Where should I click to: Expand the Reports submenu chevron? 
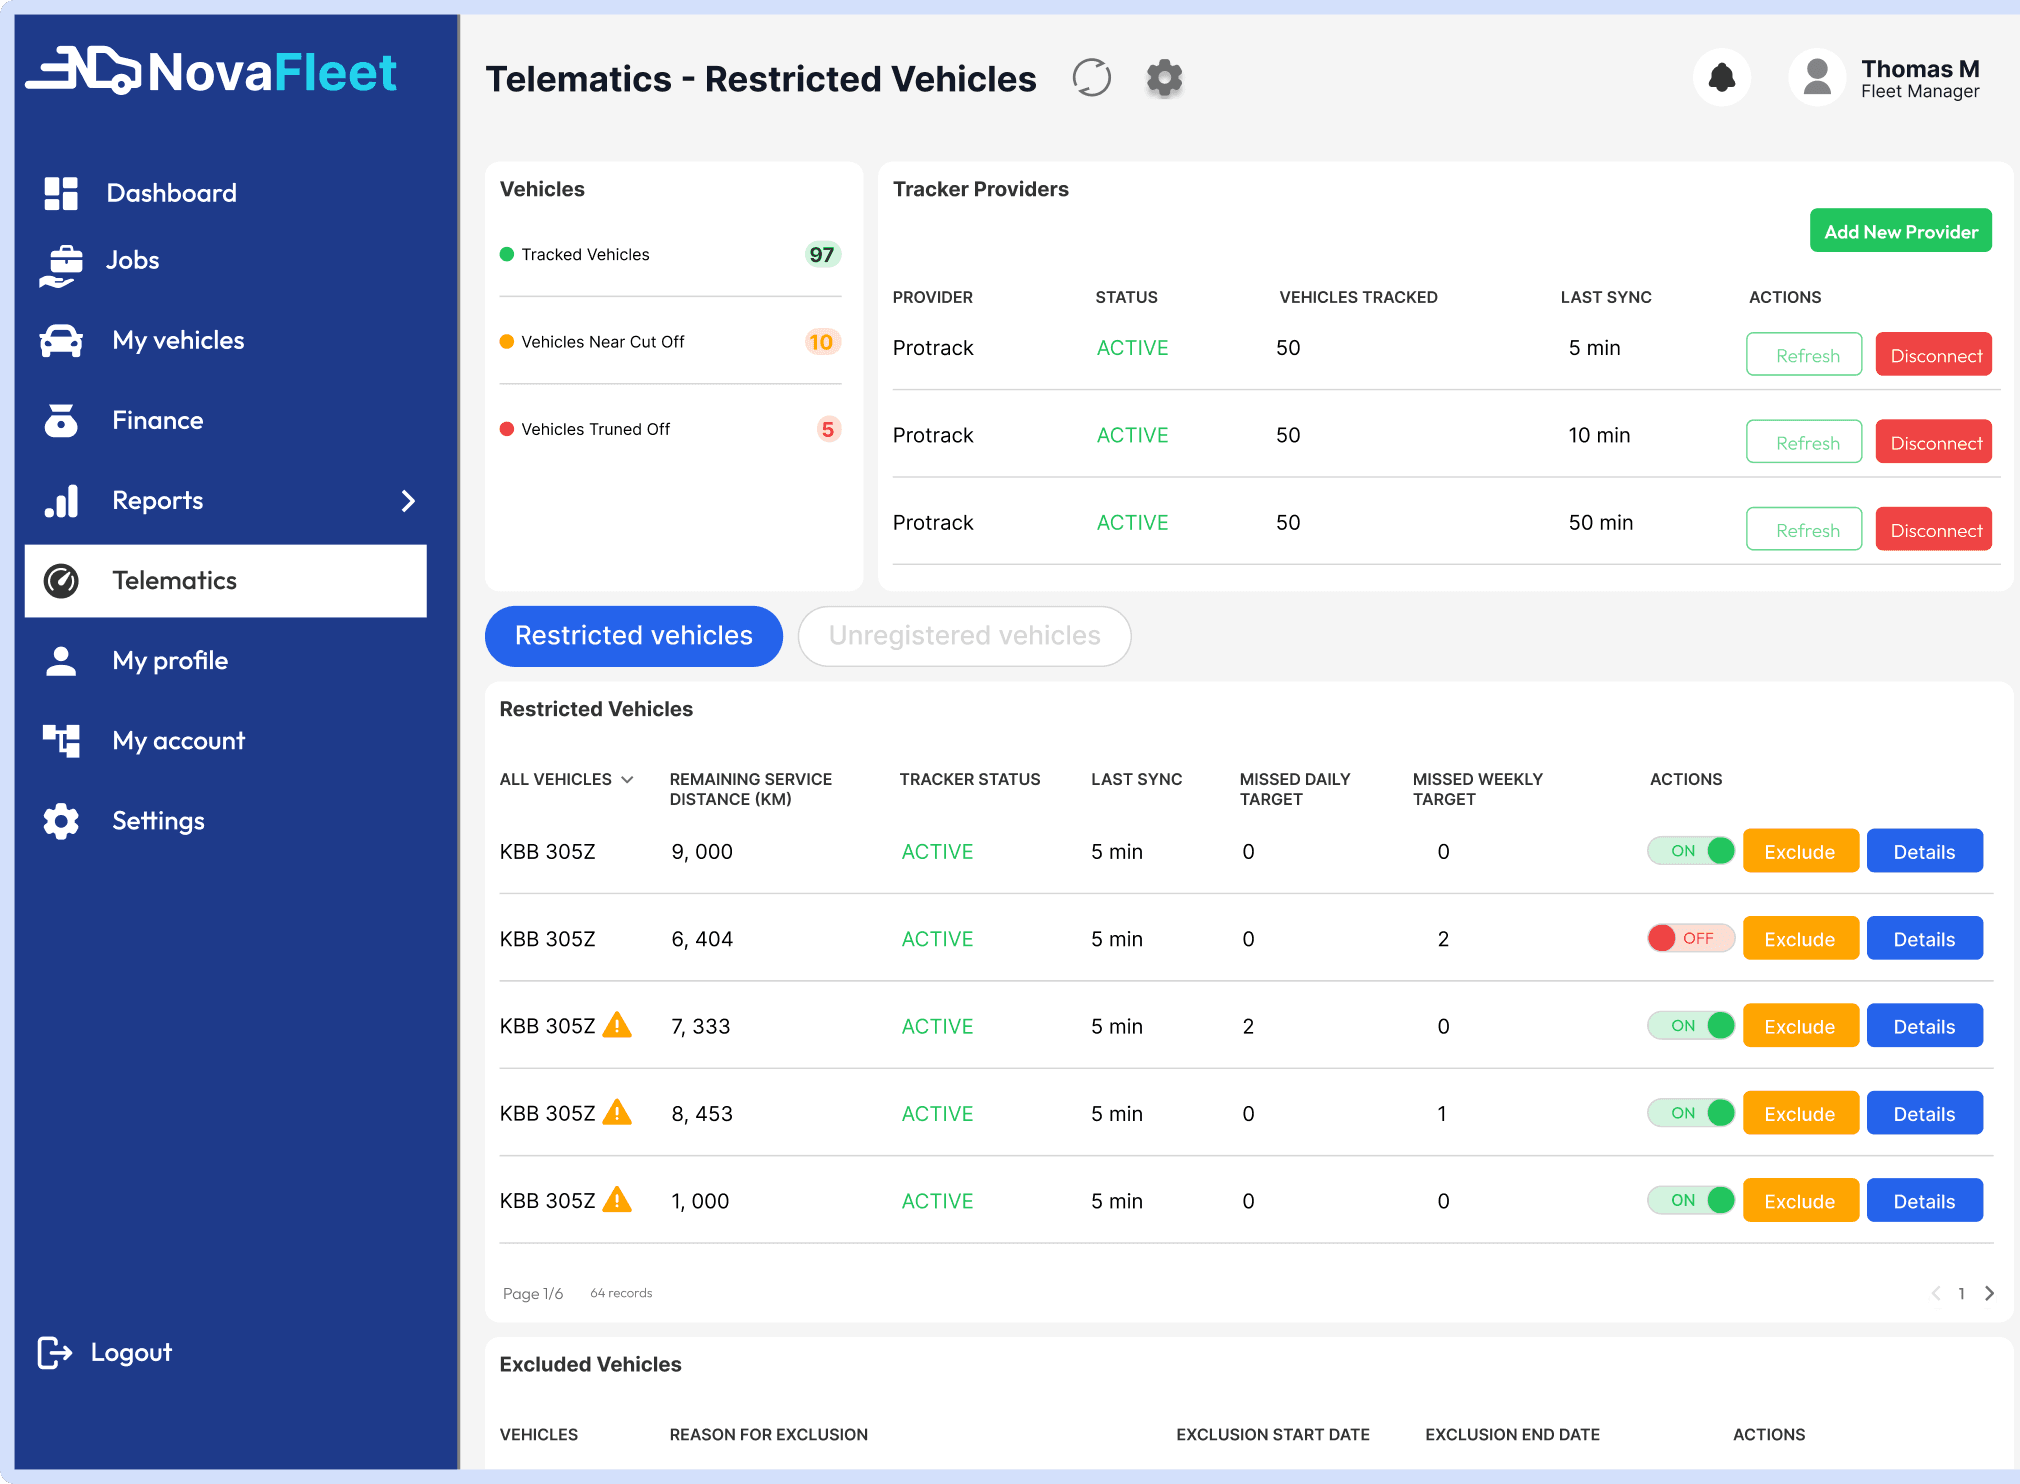[408, 501]
